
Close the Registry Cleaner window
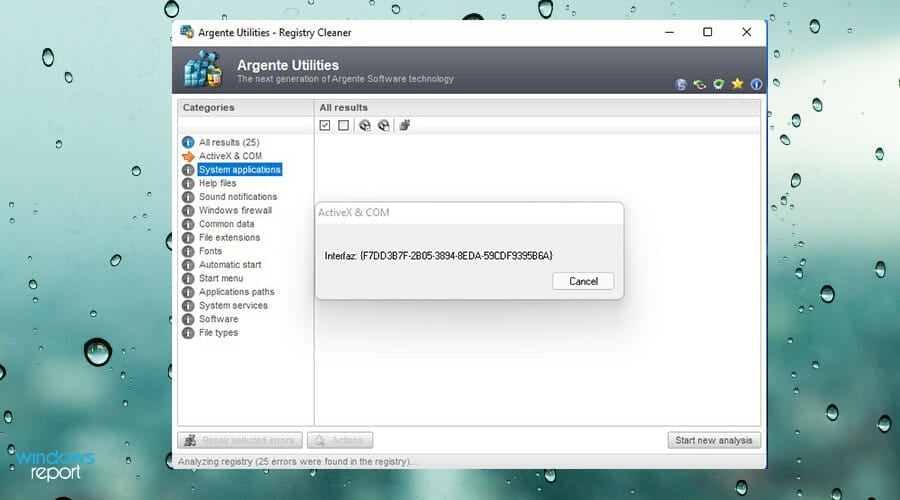click(746, 32)
